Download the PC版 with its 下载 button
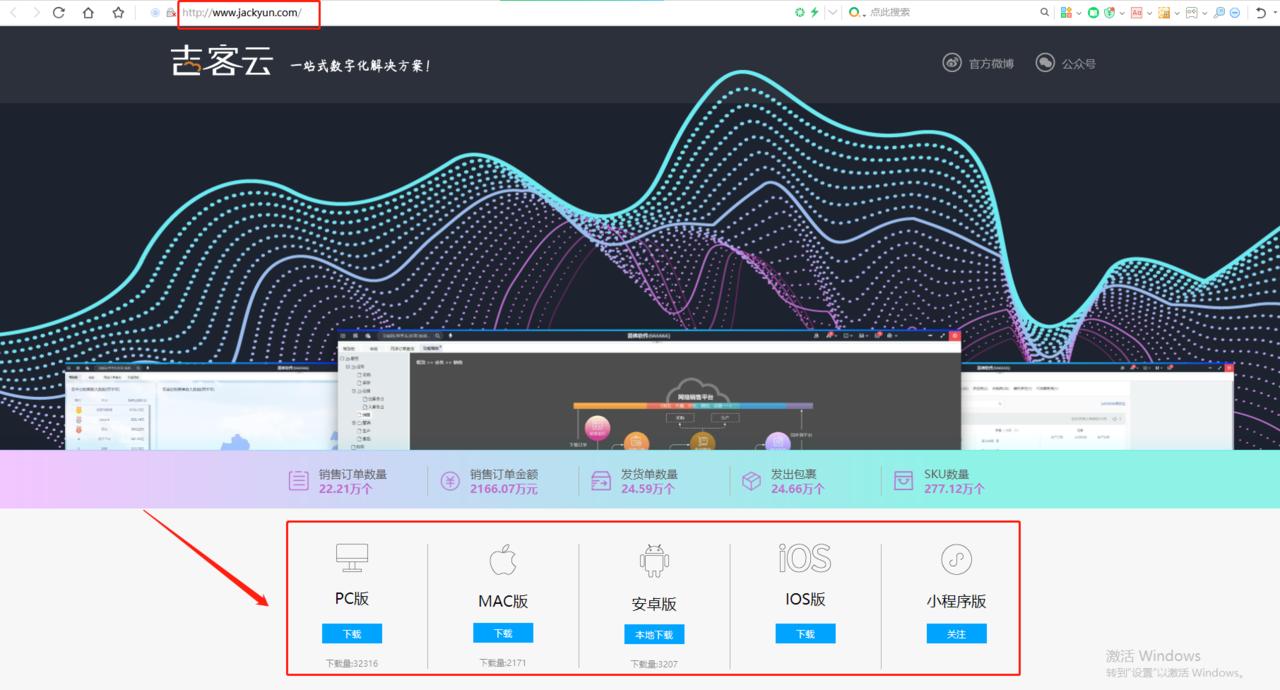 click(x=352, y=634)
